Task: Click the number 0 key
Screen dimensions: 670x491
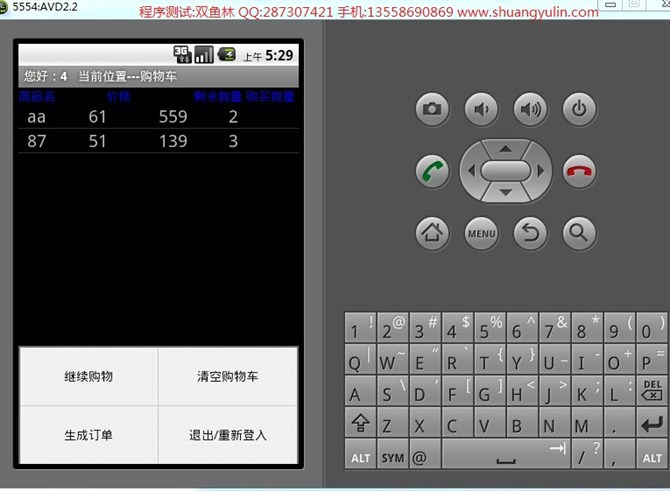Action: pos(652,327)
